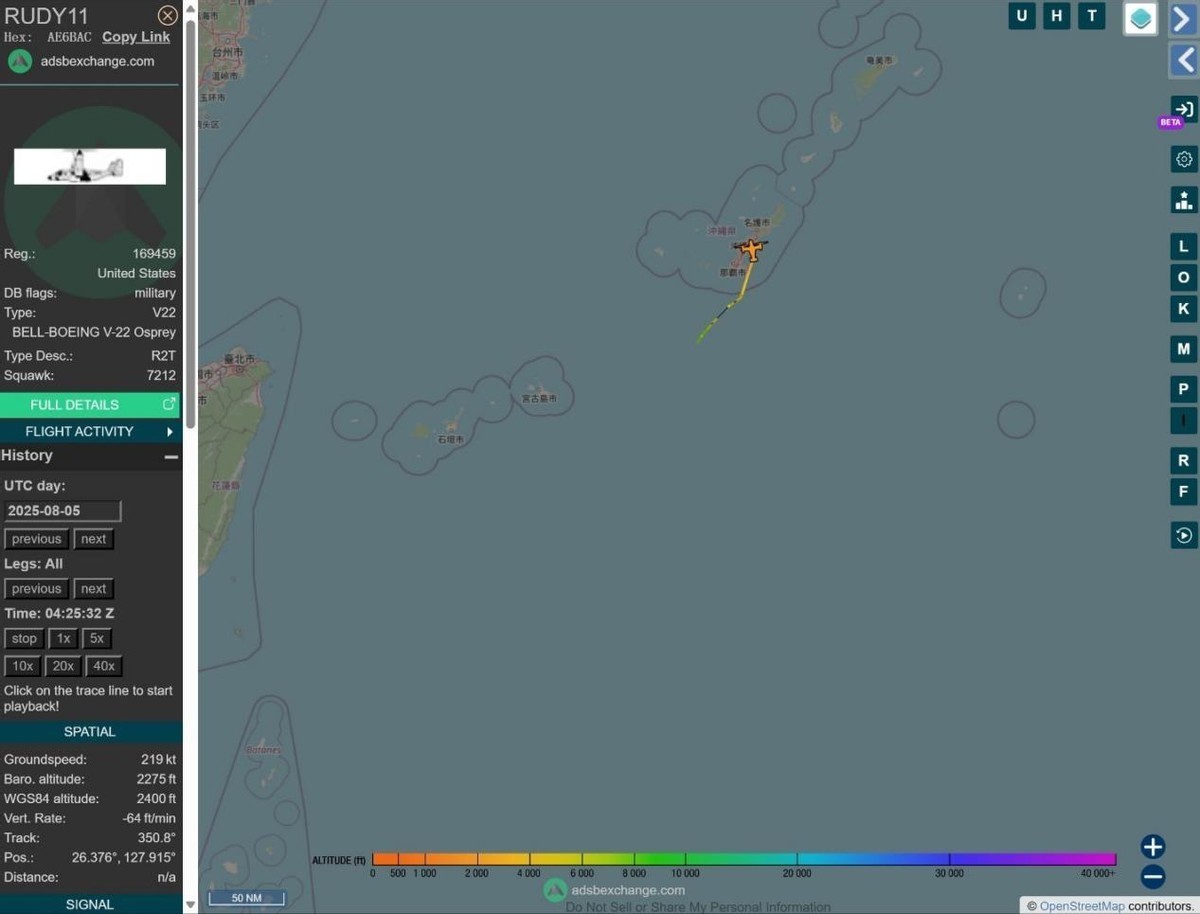Open the map layers selector icon
Screen dimensions: 1200x914
tap(1140, 18)
